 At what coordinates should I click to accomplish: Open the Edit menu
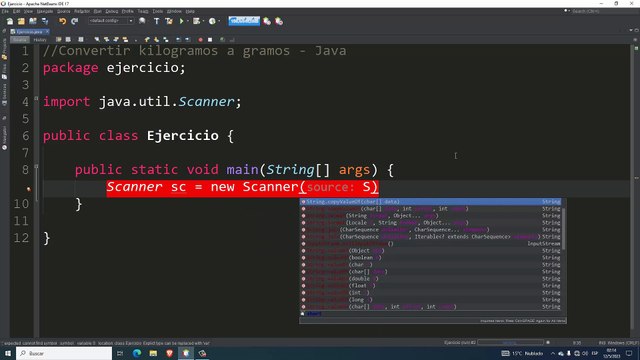click(17, 11)
